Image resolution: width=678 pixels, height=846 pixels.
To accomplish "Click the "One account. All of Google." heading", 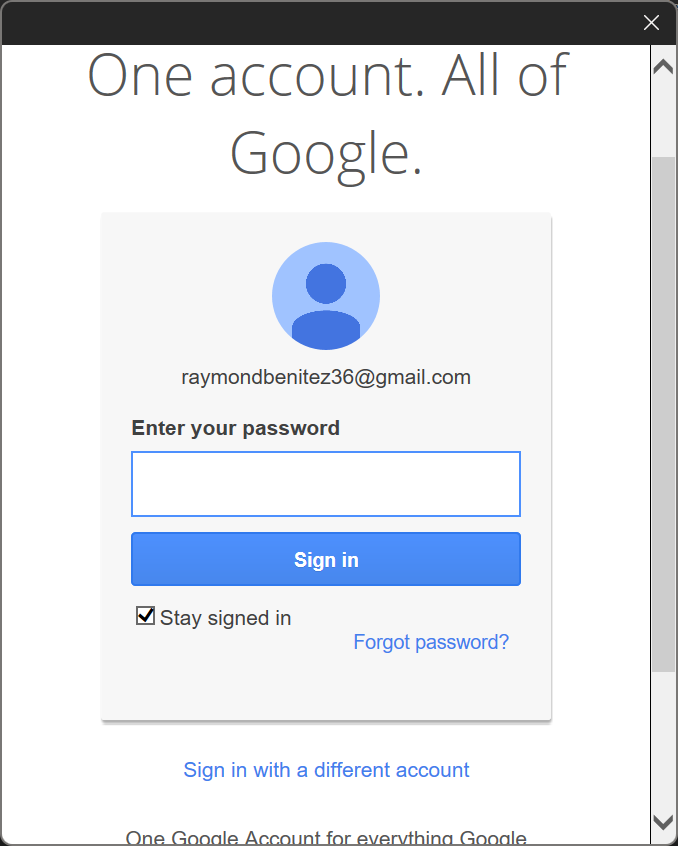I will (x=326, y=115).
